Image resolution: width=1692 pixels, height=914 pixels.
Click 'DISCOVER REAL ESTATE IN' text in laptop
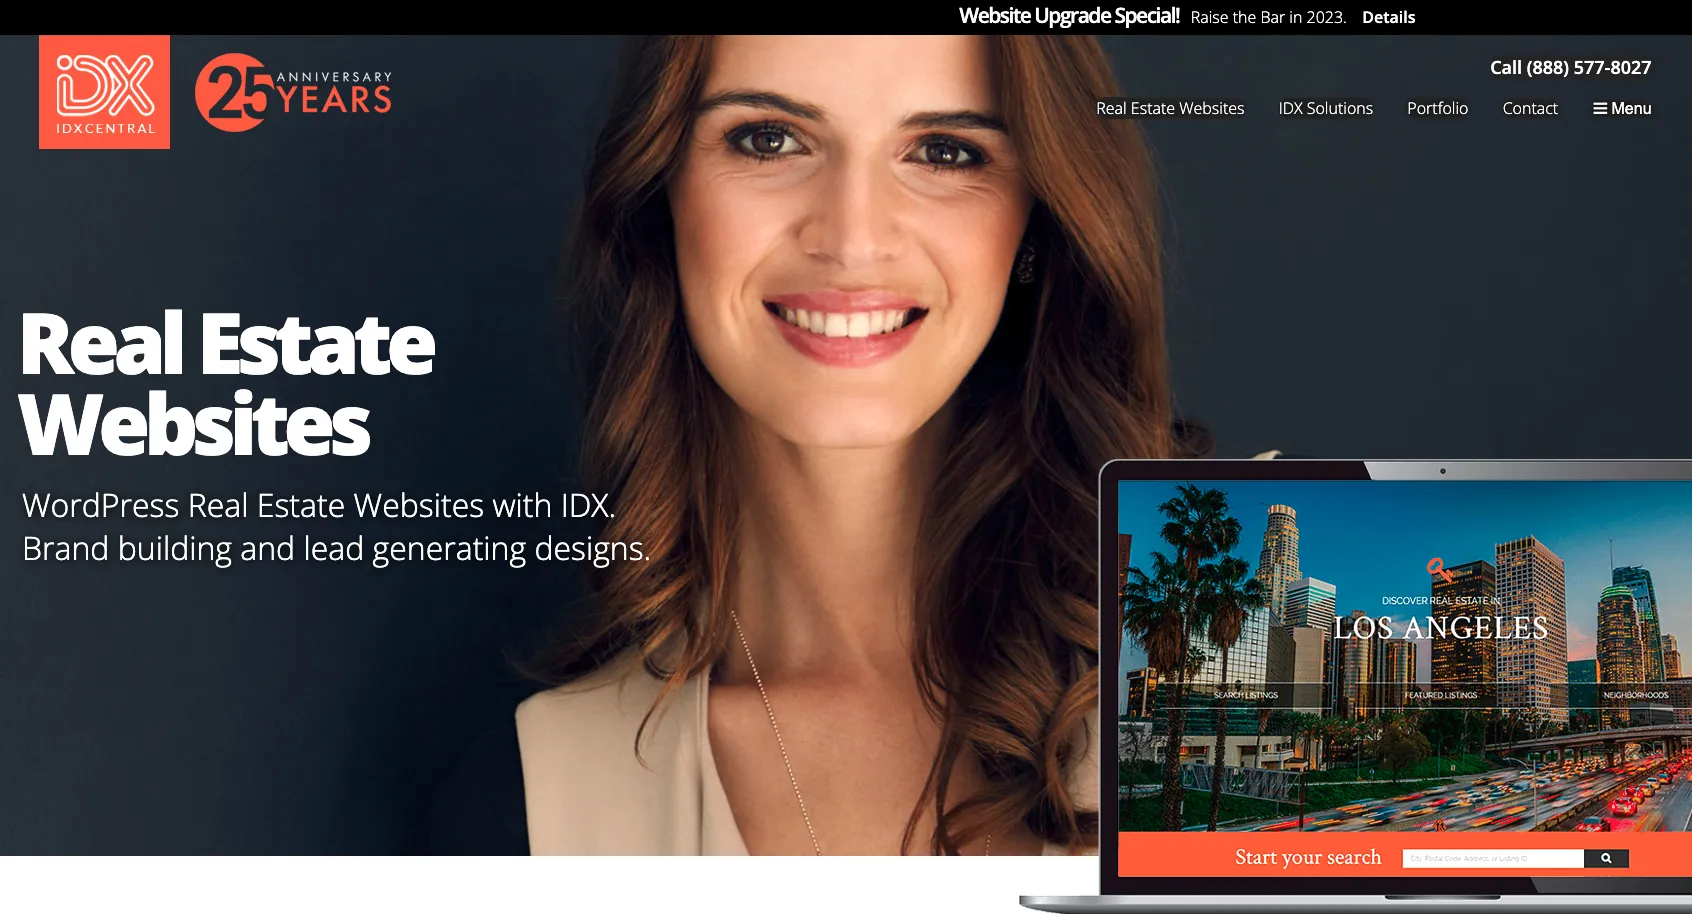(x=1441, y=601)
